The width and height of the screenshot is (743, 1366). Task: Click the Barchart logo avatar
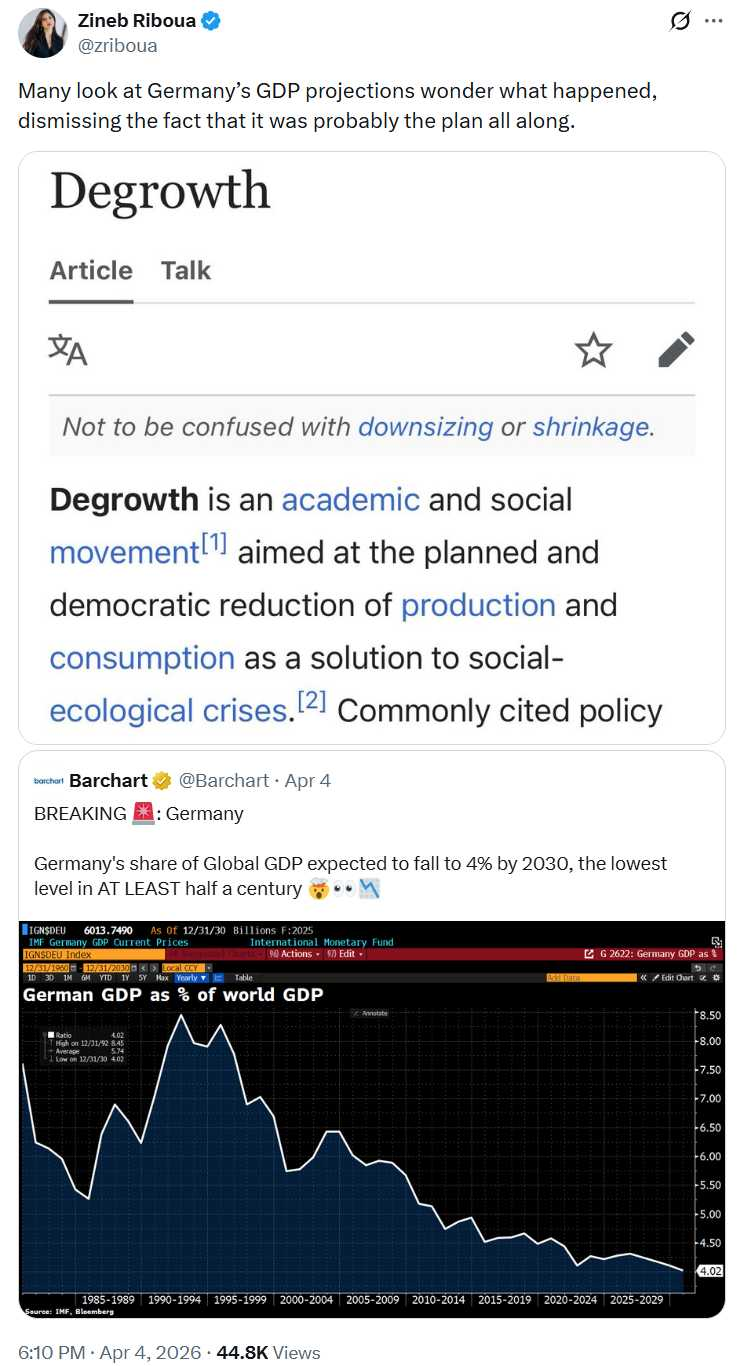48,781
